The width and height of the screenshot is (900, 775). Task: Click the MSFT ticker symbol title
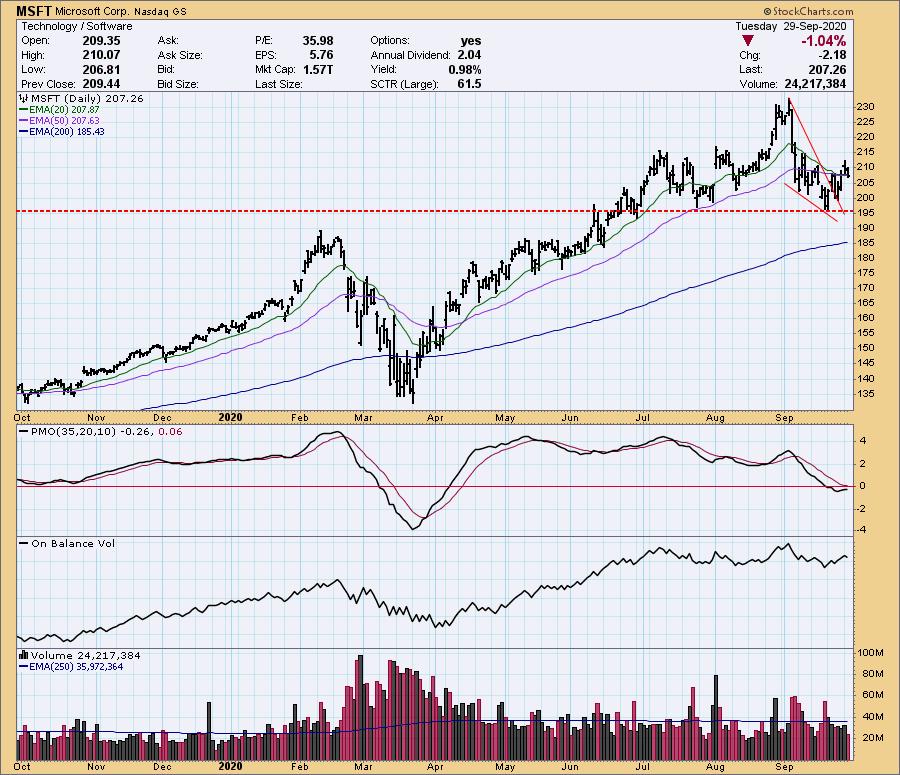[x=34, y=11]
